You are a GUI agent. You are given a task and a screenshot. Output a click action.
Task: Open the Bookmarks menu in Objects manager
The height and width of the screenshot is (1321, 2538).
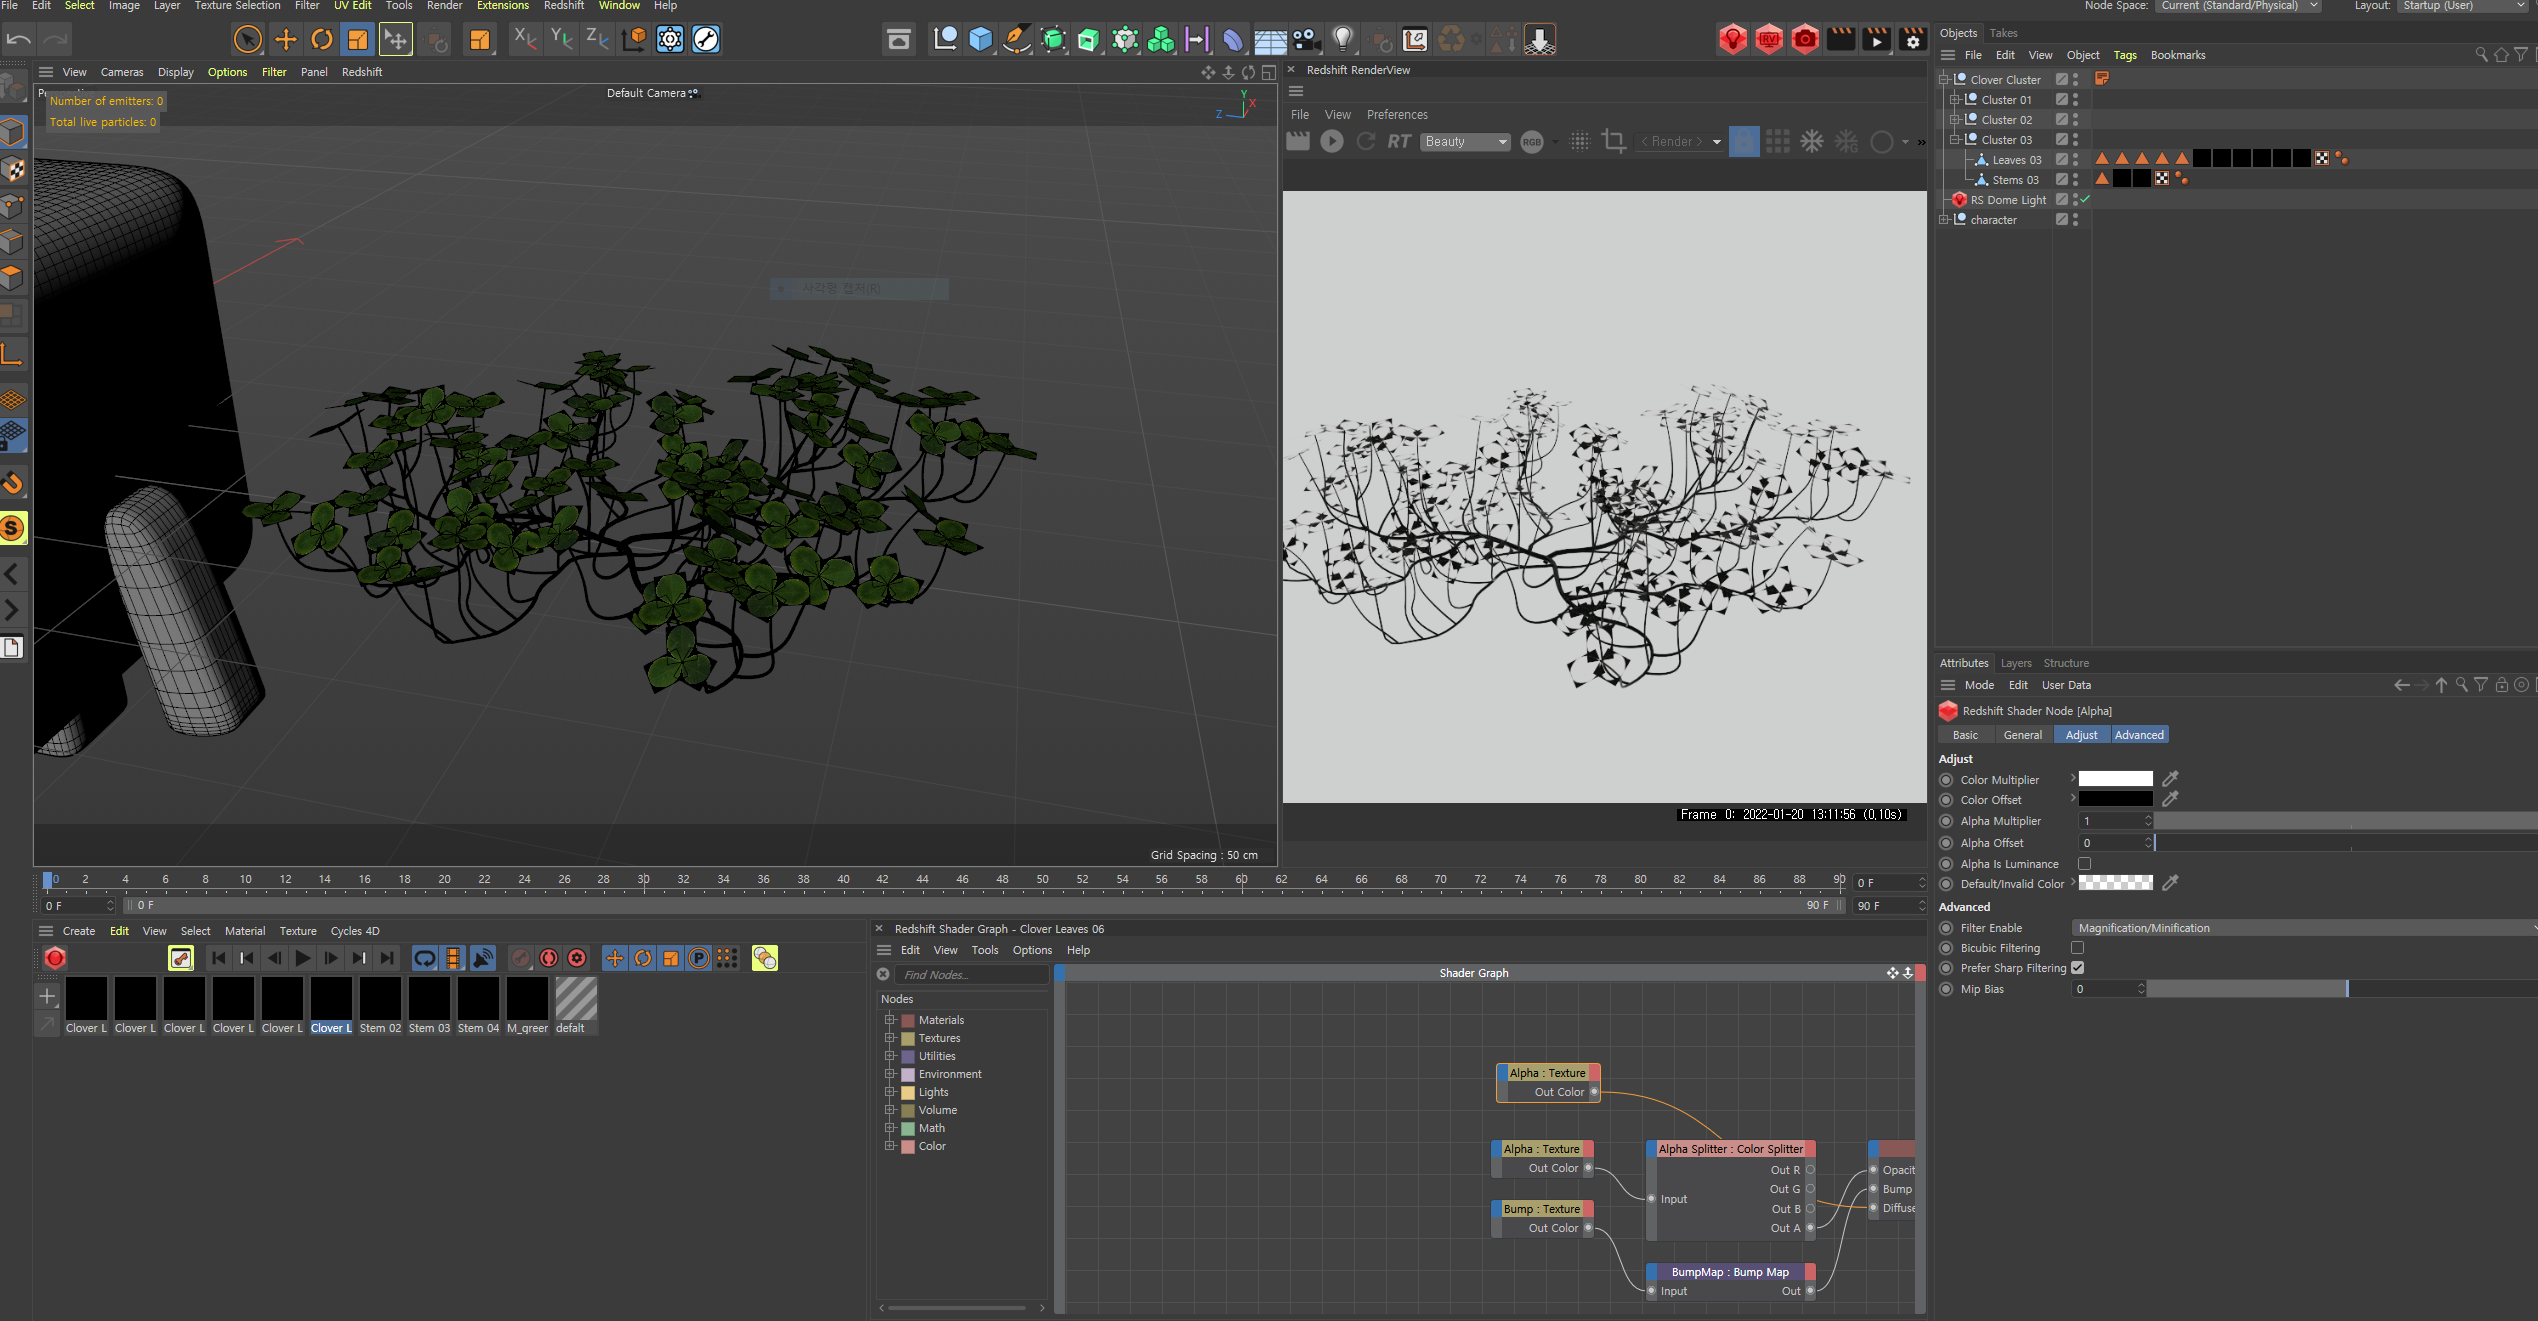pyautogui.click(x=2177, y=55)
